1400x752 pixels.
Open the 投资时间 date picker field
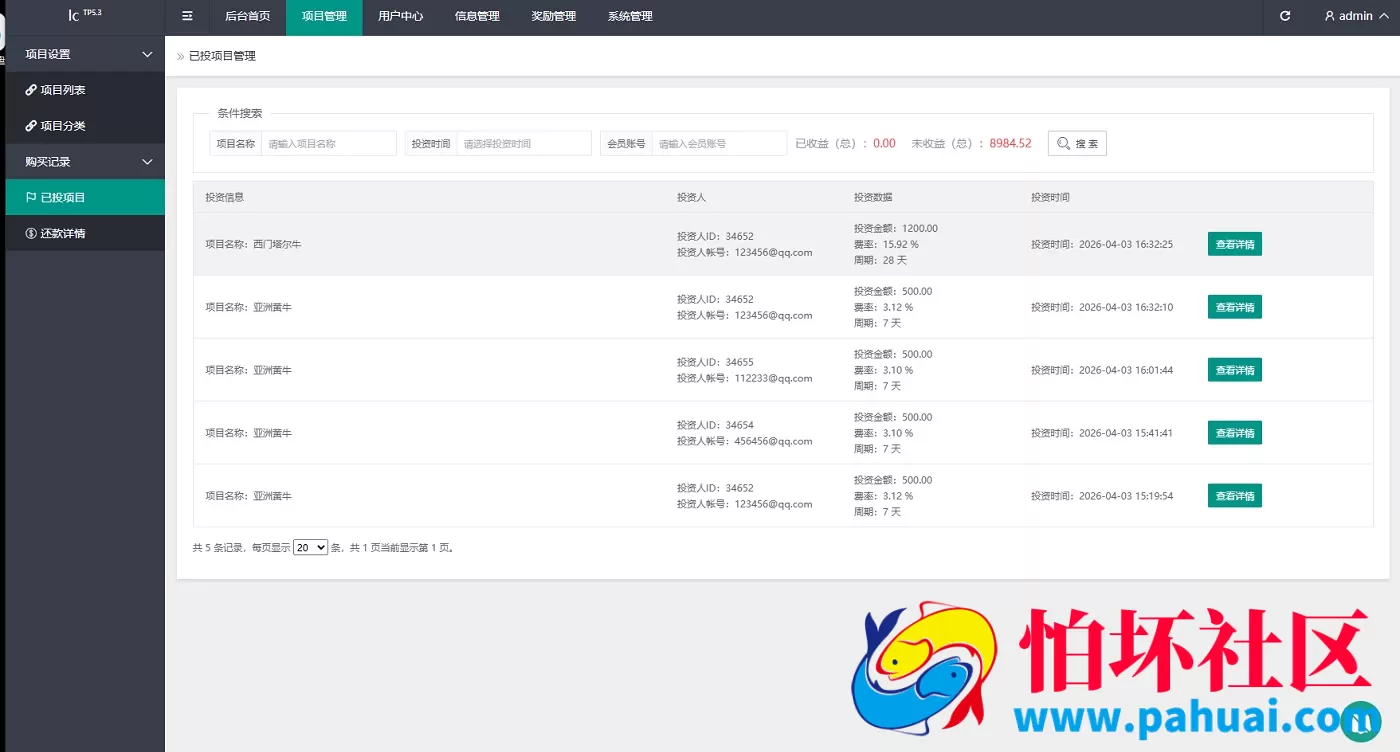pos(524,144)
